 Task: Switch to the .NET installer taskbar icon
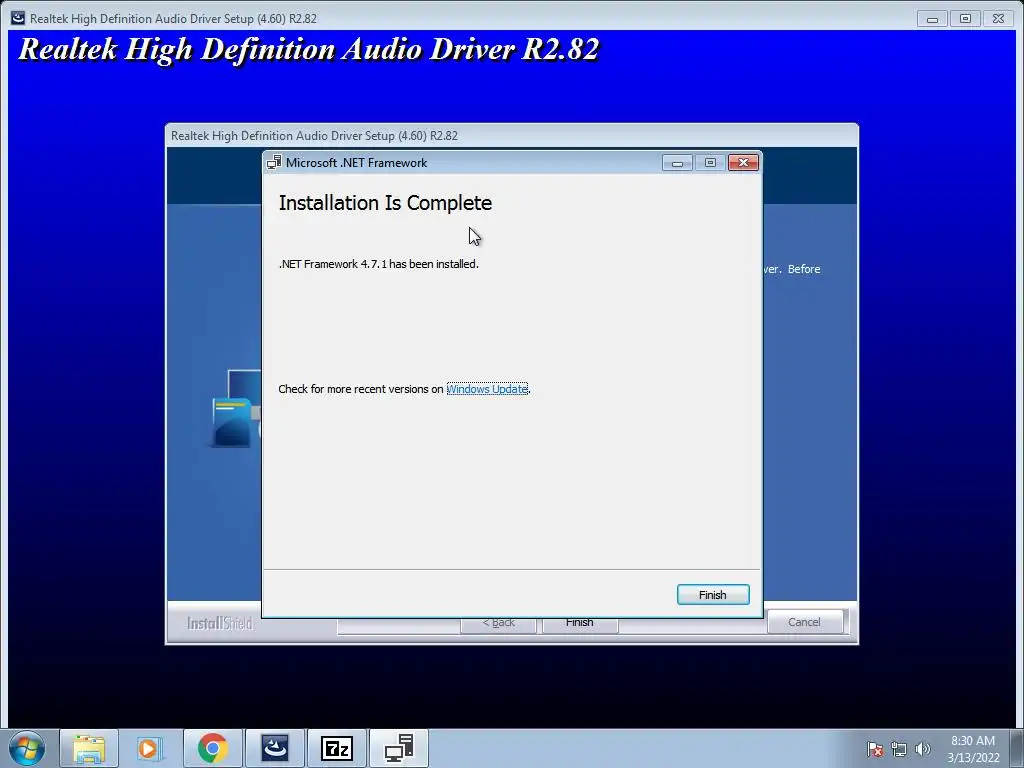(x=398, y=748)
